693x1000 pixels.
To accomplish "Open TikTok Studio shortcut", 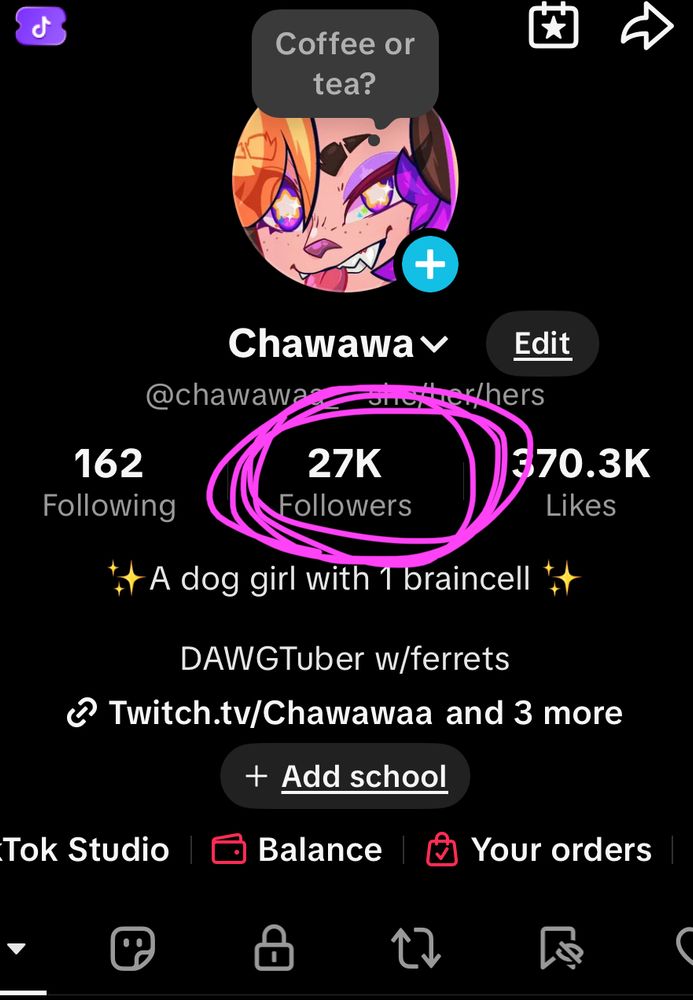I will (84, 849).
